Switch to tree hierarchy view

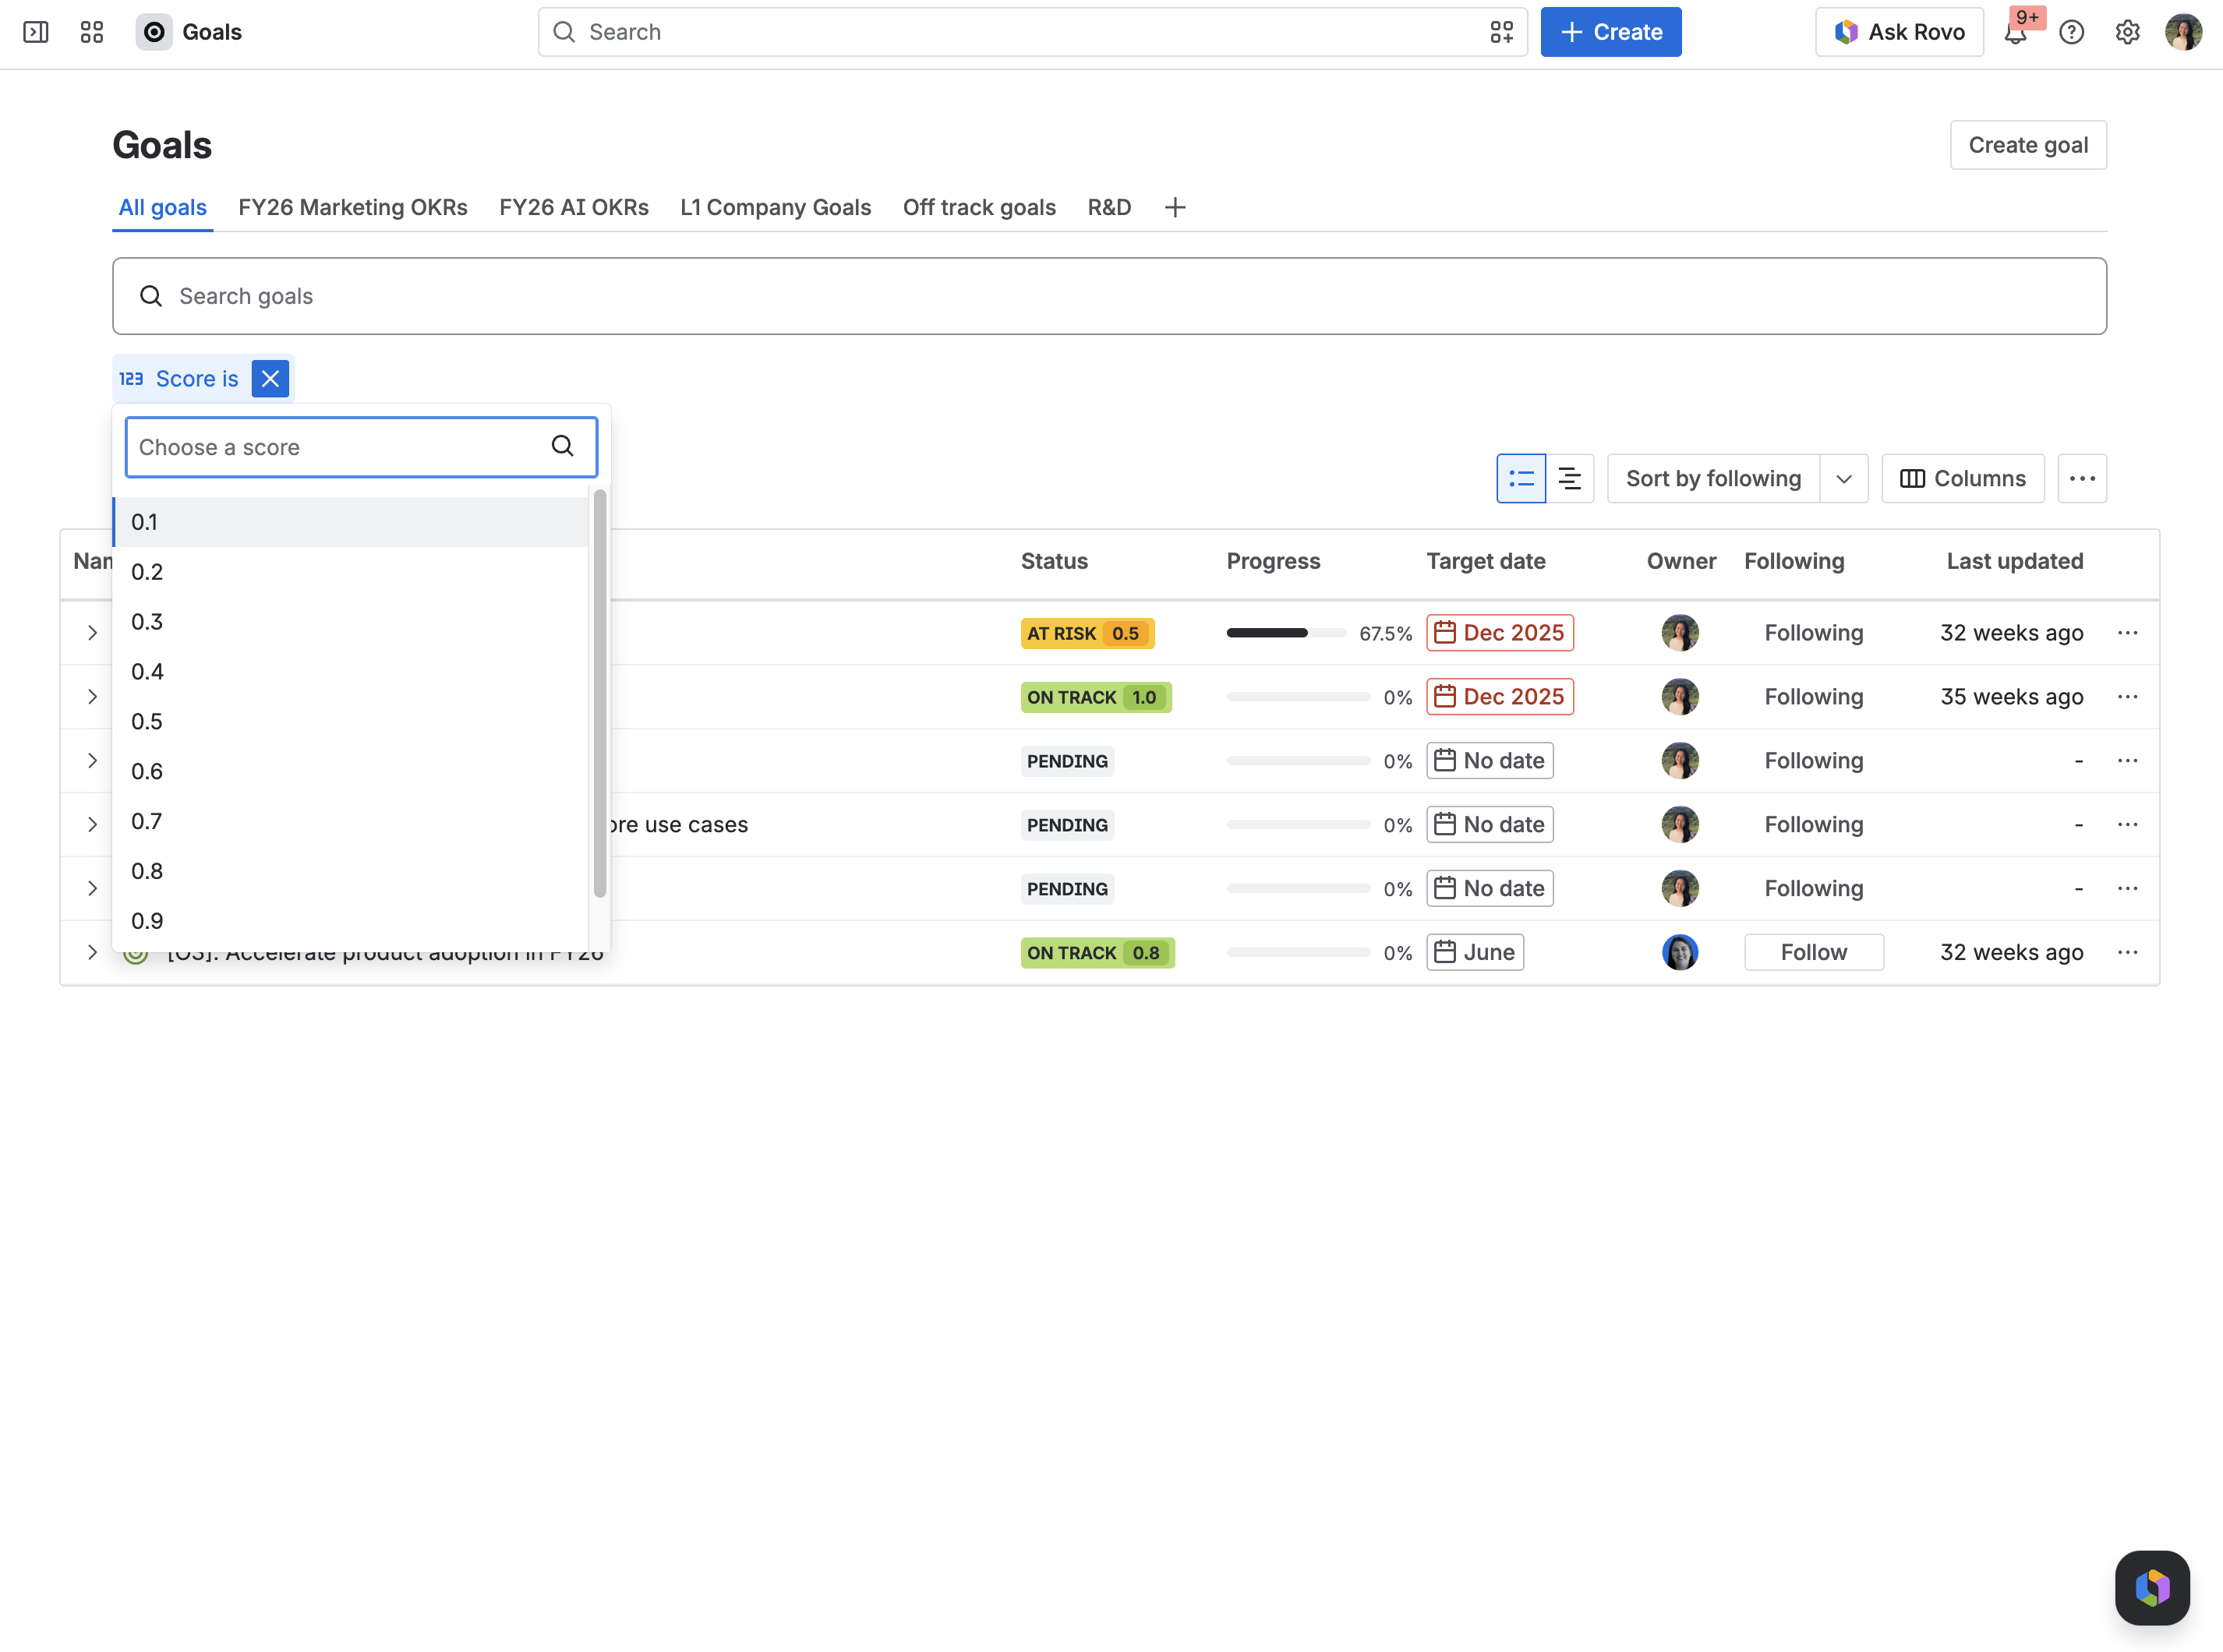[1570, 479]
